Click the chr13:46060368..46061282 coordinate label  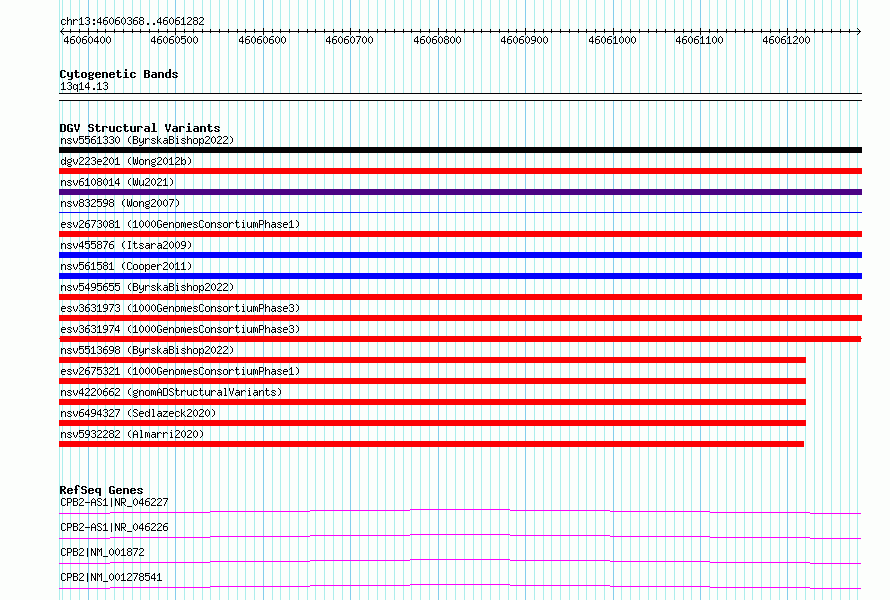132,21
